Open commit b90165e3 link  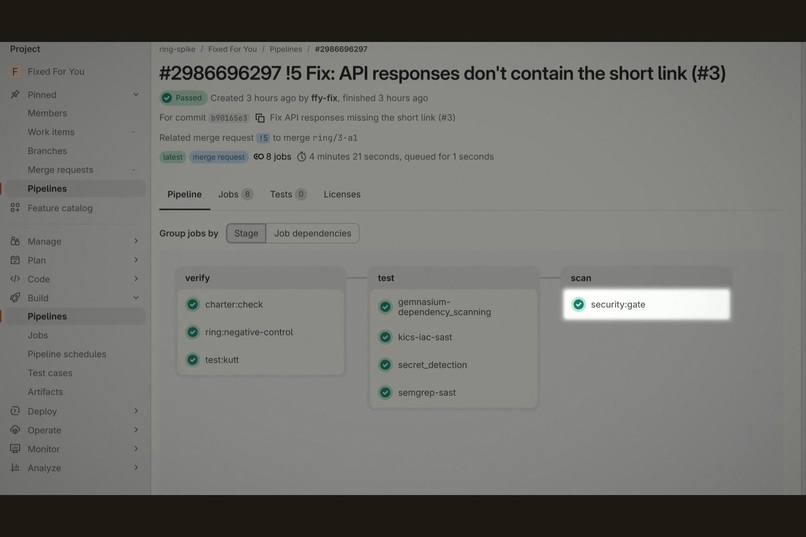(229, 118)
